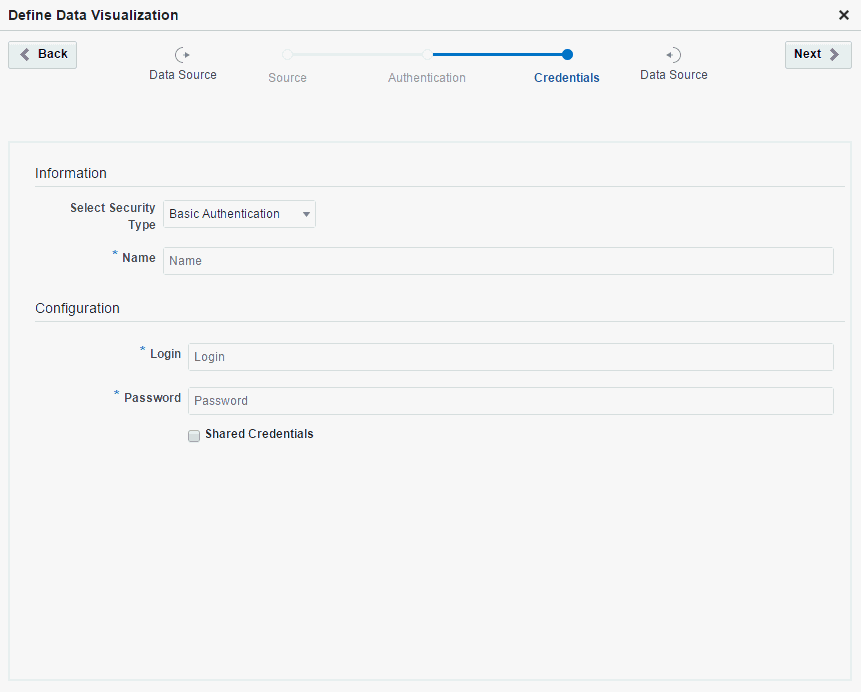Go to the Authentication step label
The width and height of the screenshot is (861, 692).
pos(427,78)
